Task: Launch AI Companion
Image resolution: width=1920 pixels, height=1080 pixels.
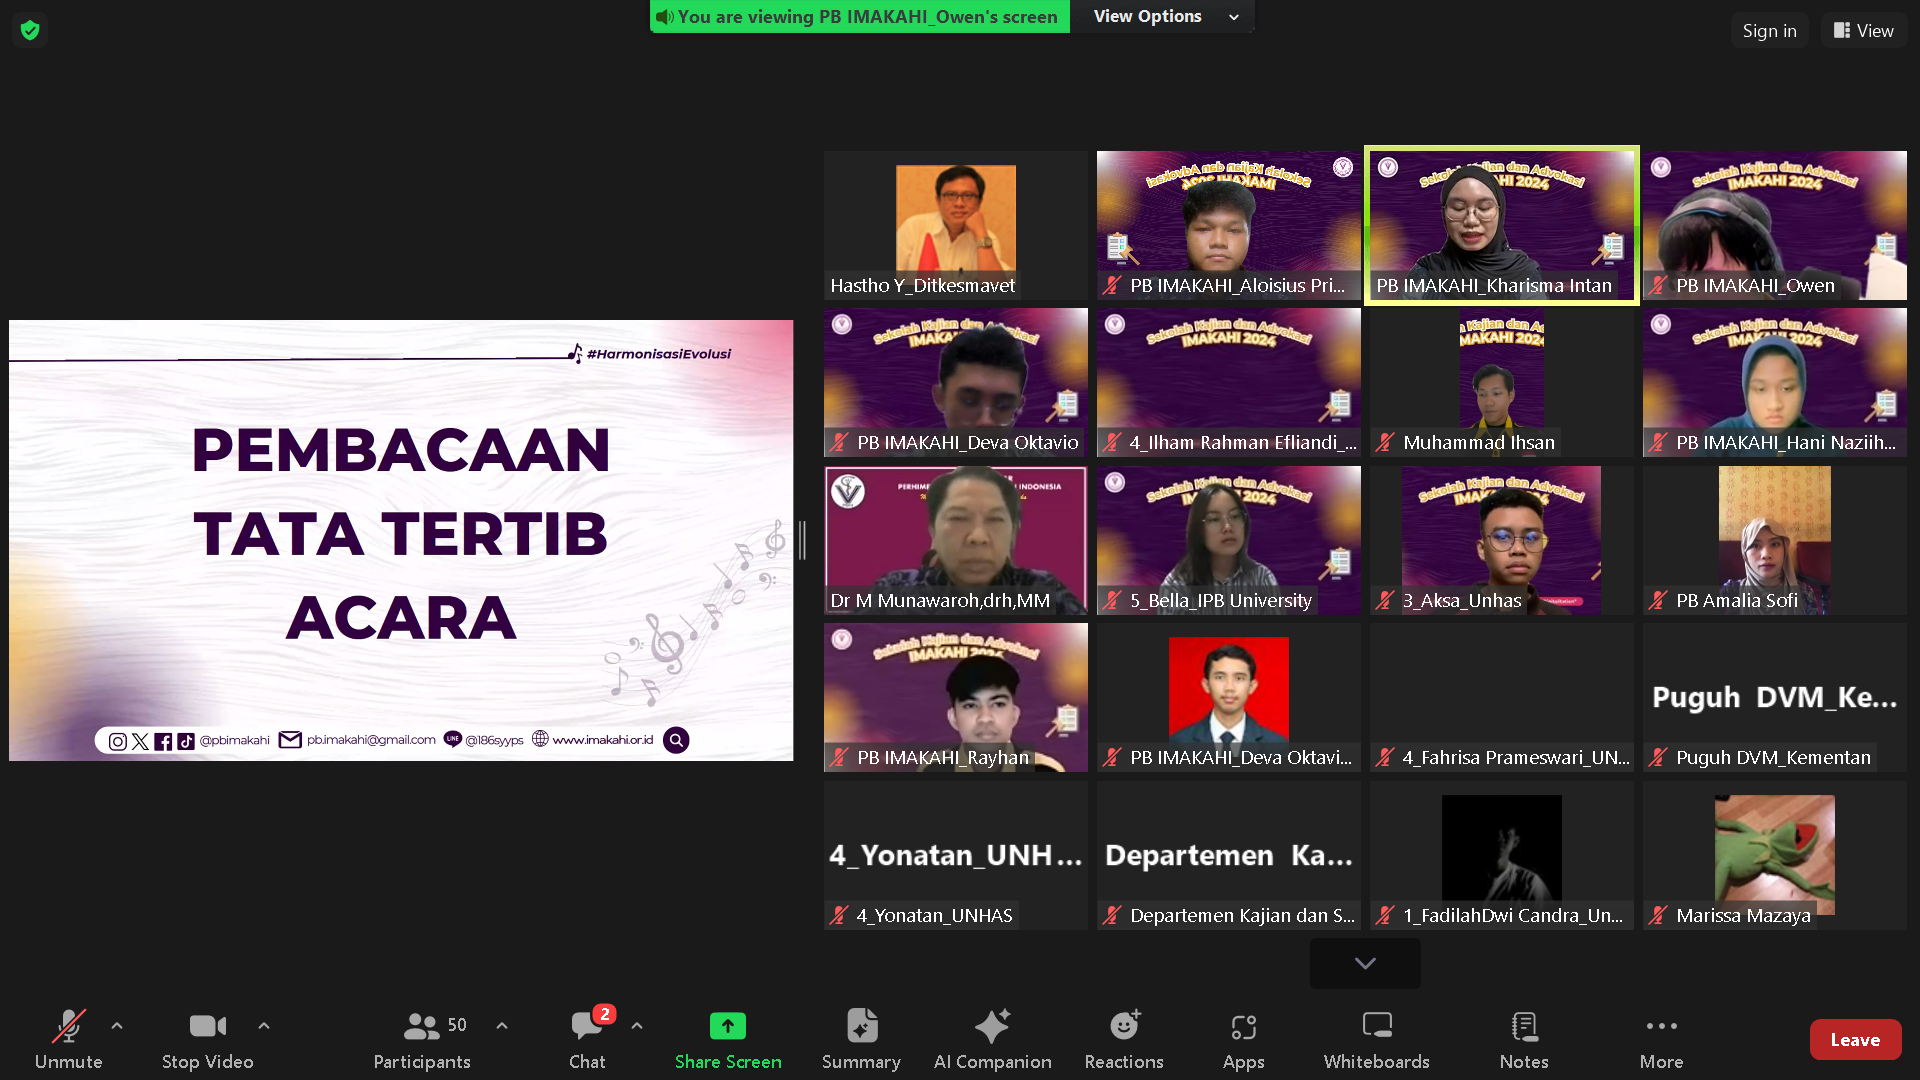Action: [992, 1039]
